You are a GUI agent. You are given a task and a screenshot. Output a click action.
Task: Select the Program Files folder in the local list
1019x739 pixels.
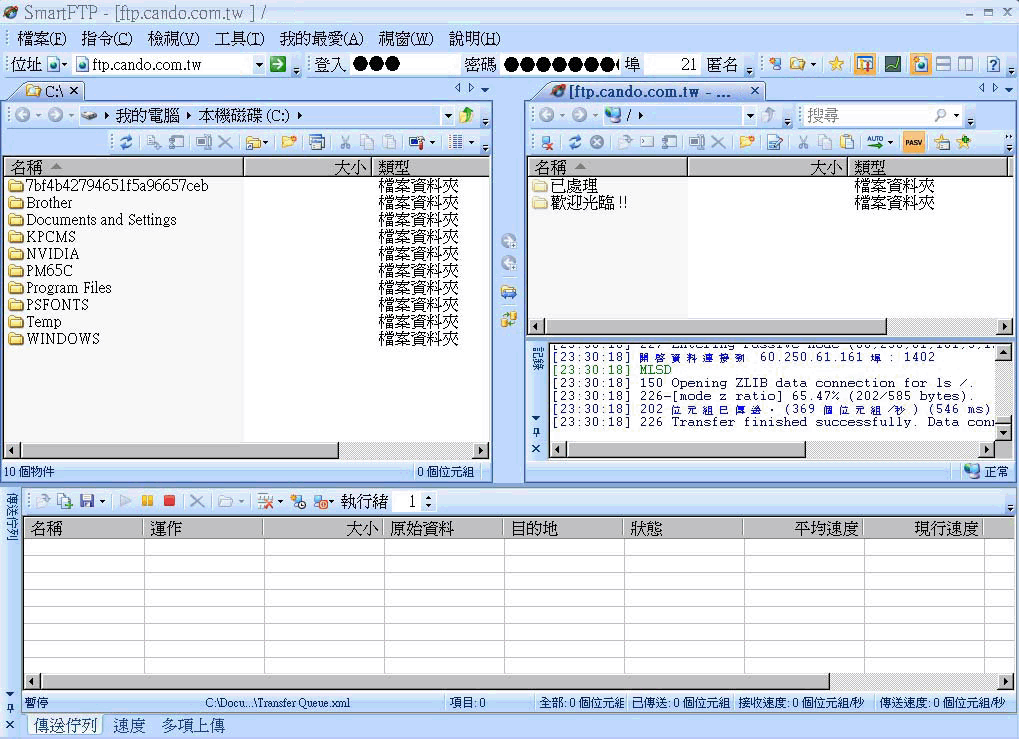click(x=69, y=288)
